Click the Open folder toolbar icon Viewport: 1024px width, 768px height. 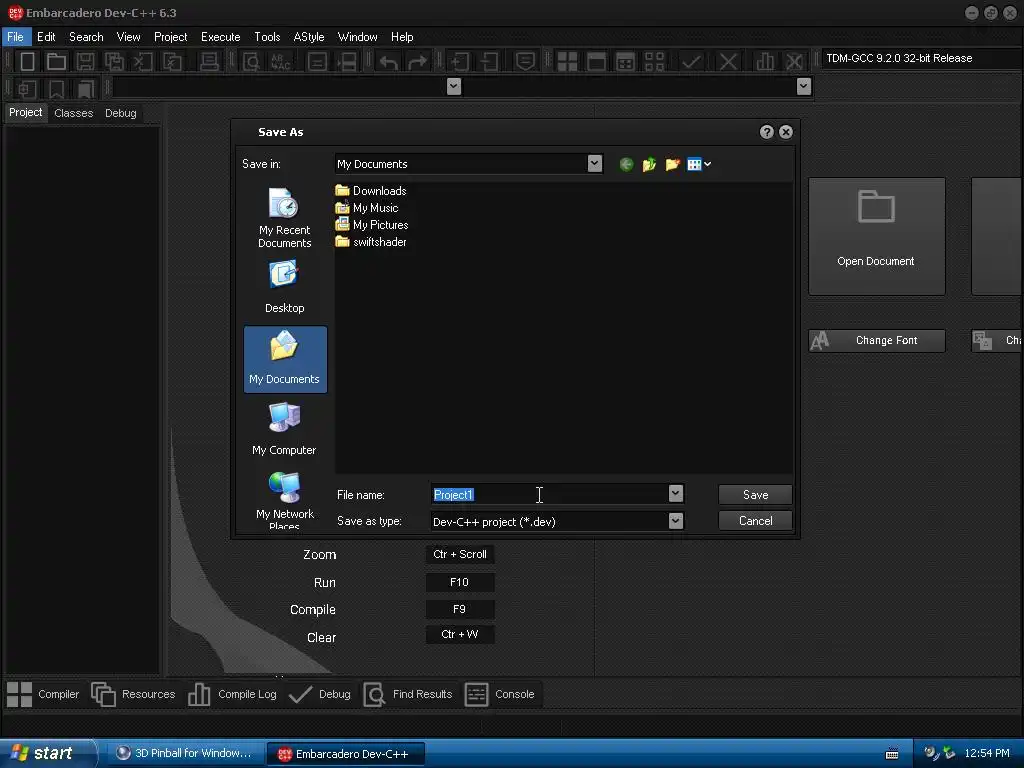click(56, 62)
